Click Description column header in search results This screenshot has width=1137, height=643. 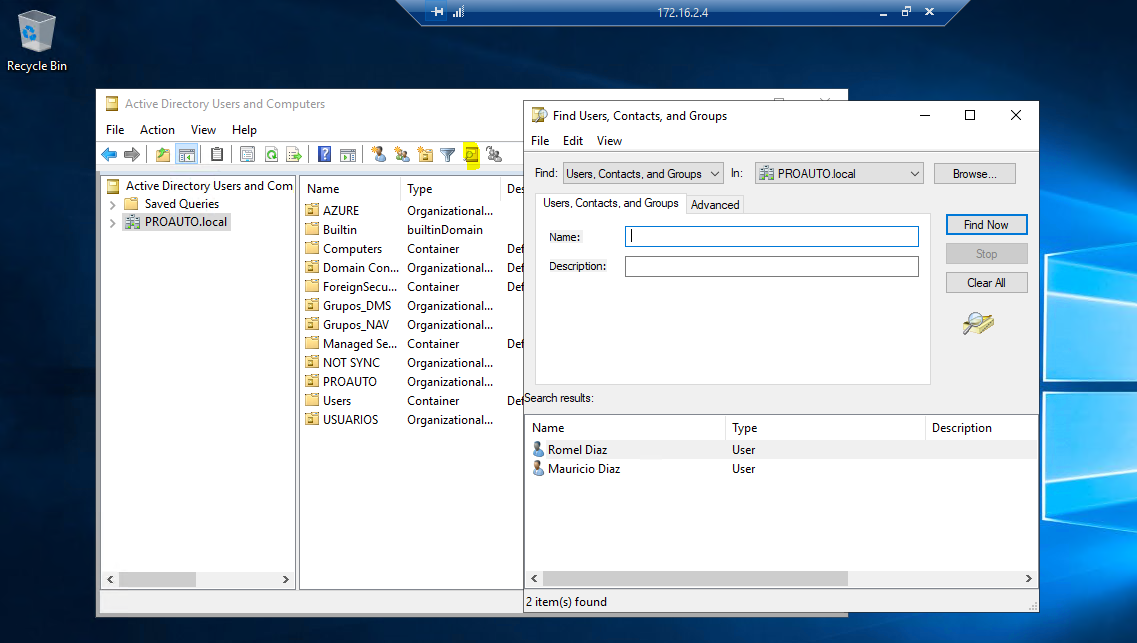click(981, 428)
